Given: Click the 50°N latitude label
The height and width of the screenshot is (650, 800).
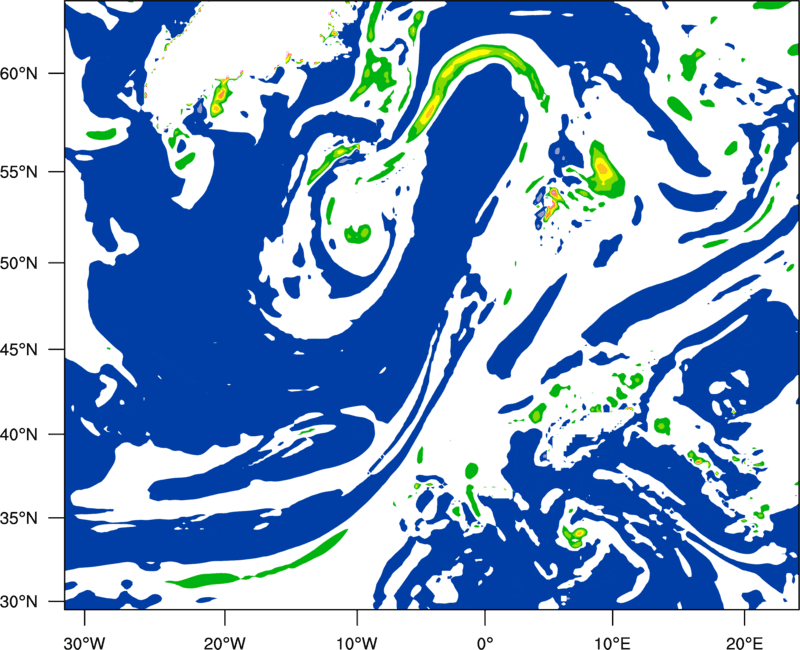Looking at the screenshot, I should pyautogui.click(x=19, y=264).
